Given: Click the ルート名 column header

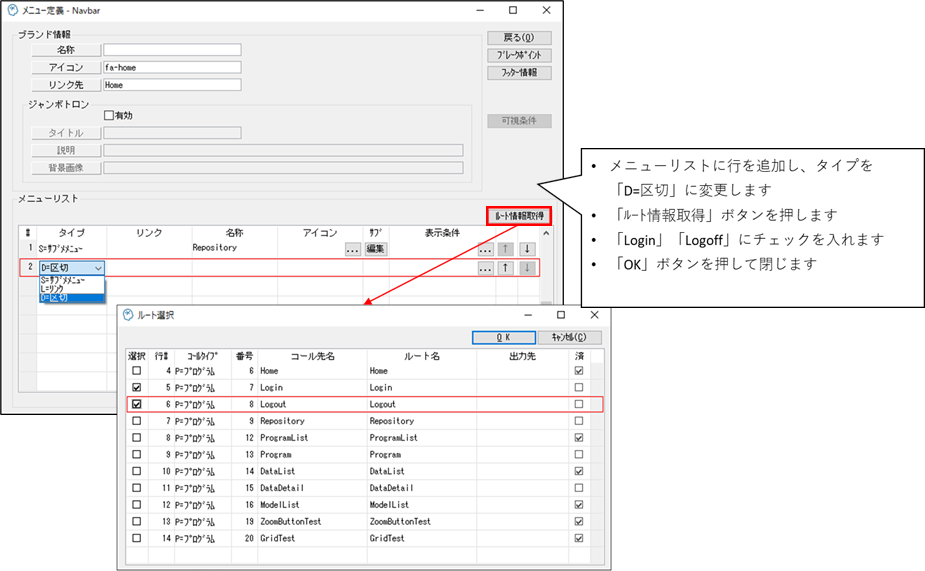Looking at the screenshot, I should (x=421, y=355).
